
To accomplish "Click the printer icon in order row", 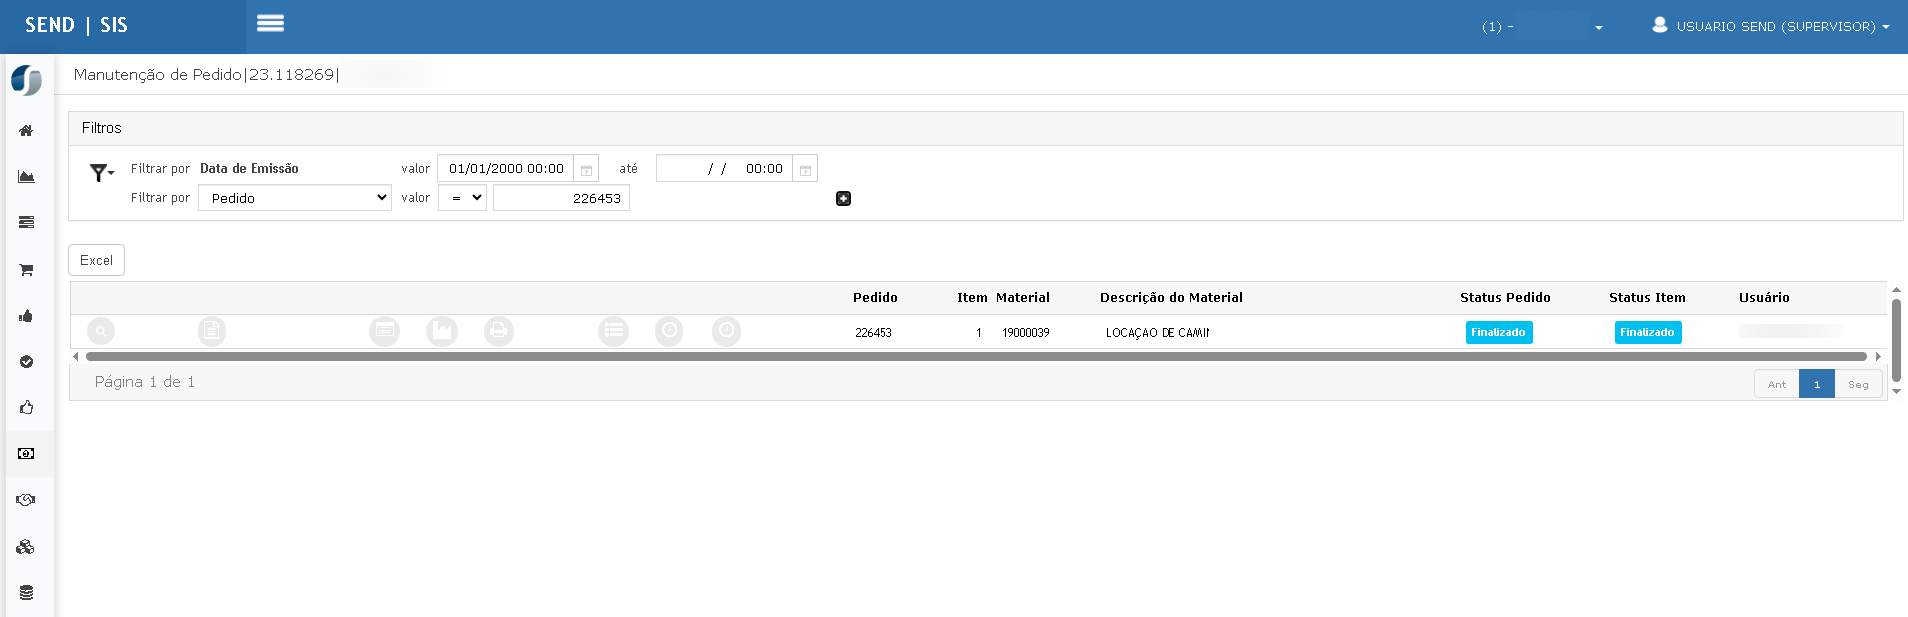I will coord(498,331).
